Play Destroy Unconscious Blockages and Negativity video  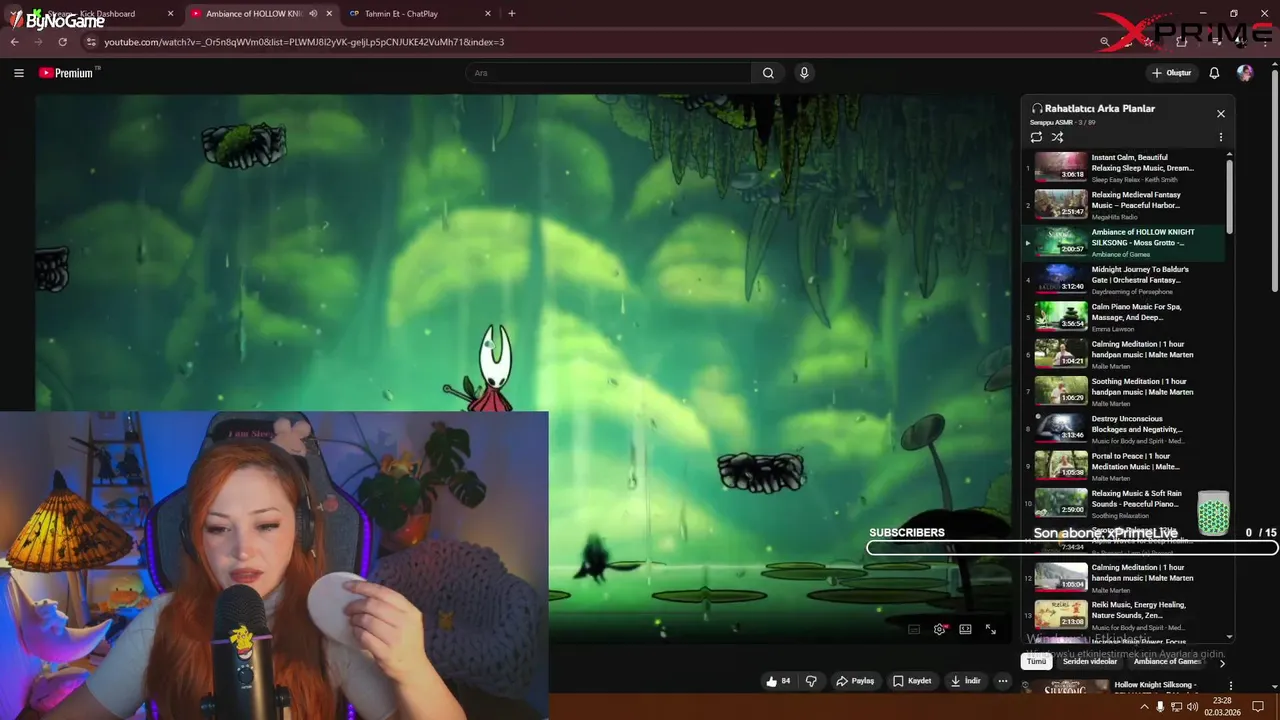(x=1124, y=429)
